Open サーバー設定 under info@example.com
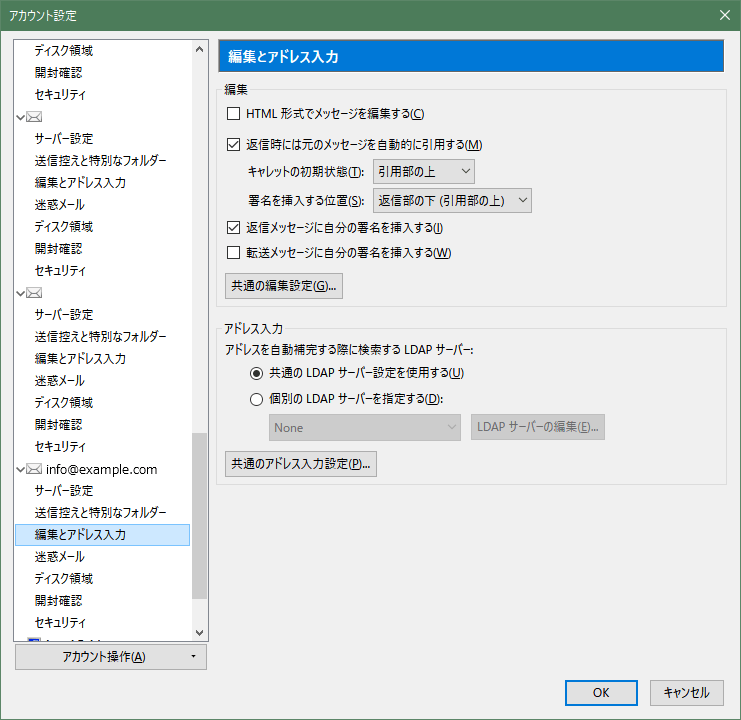The width and height of the screenshot is (741, 720). click(64, 491)
